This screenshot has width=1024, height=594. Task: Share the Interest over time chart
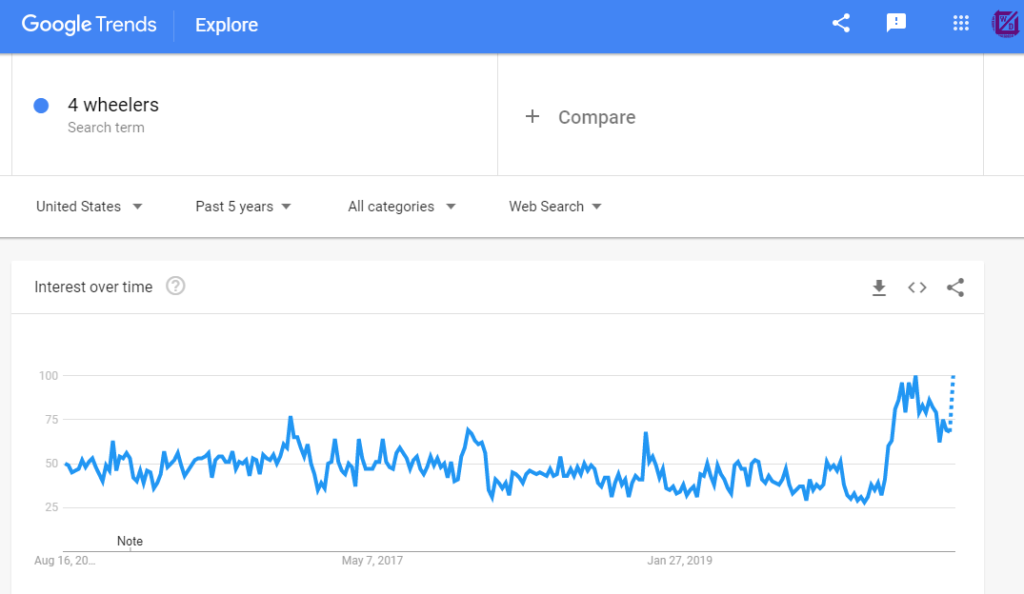click(x=955, y=287)
